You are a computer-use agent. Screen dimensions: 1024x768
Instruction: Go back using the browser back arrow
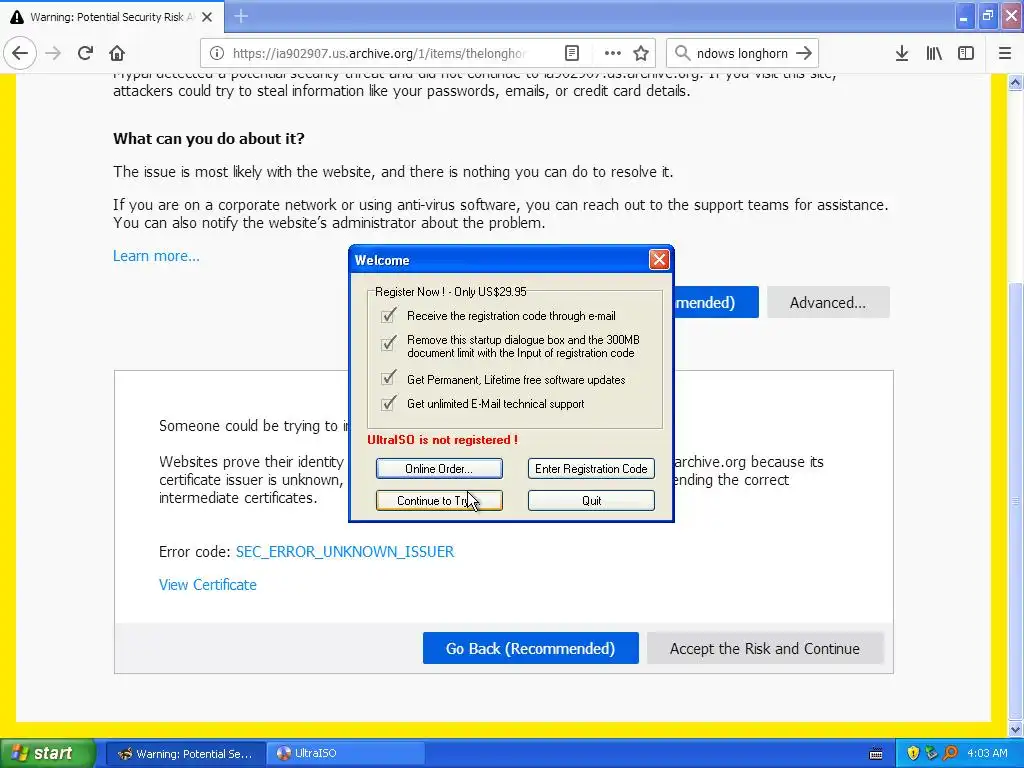coord(20,53)
